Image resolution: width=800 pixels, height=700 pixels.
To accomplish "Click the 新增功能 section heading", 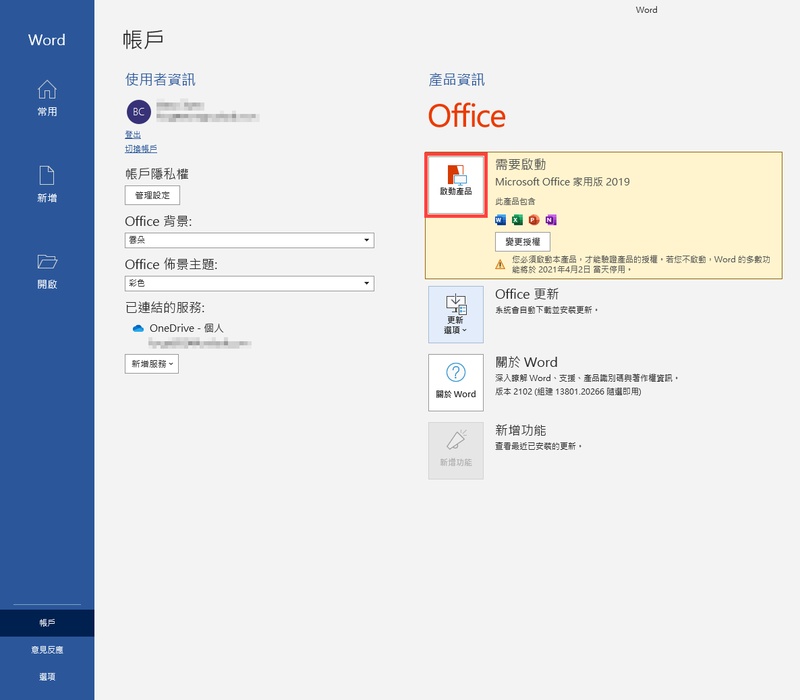I will 520,431.
